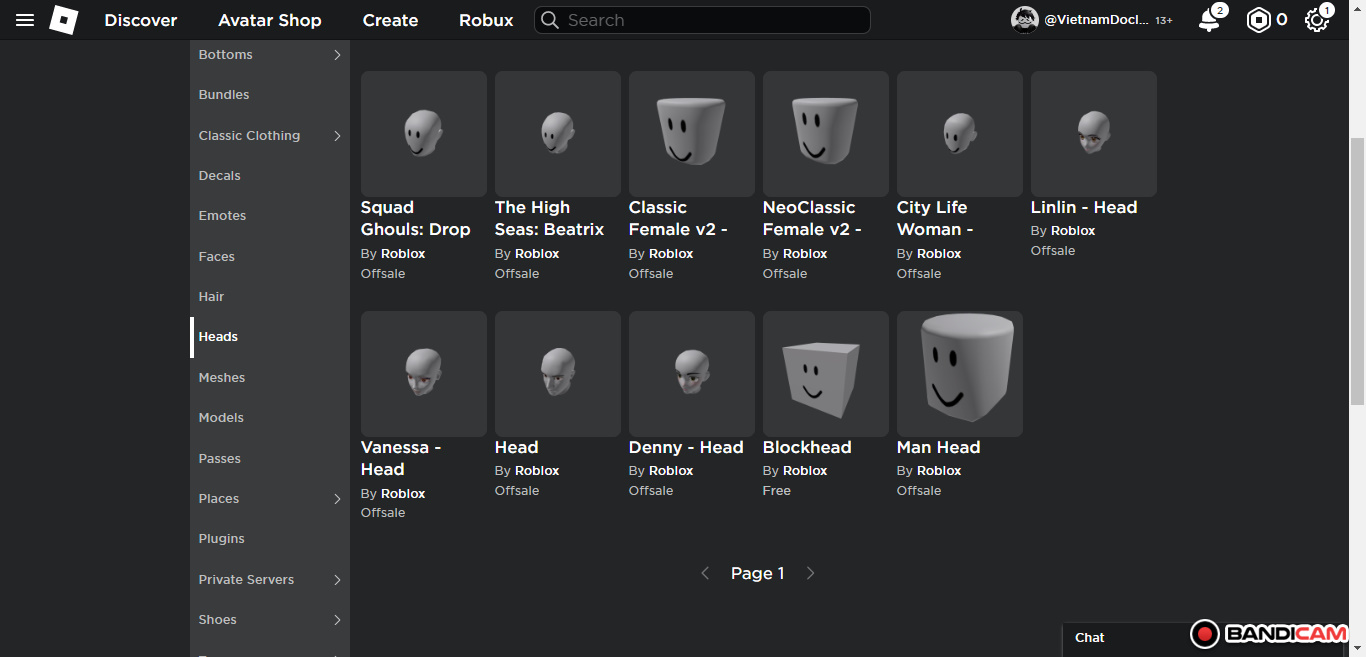
Task: Expand the Private Servers category
Action: click(x=337, y=580)
